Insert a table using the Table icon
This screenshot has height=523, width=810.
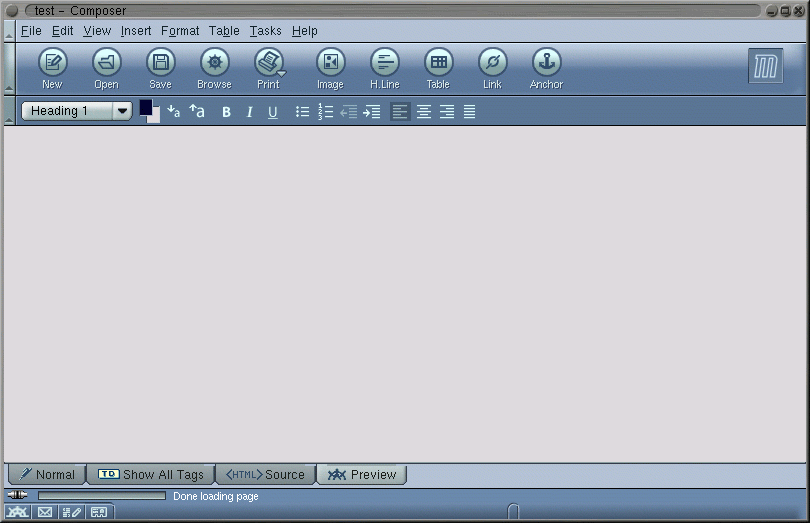tap(438, 63)
